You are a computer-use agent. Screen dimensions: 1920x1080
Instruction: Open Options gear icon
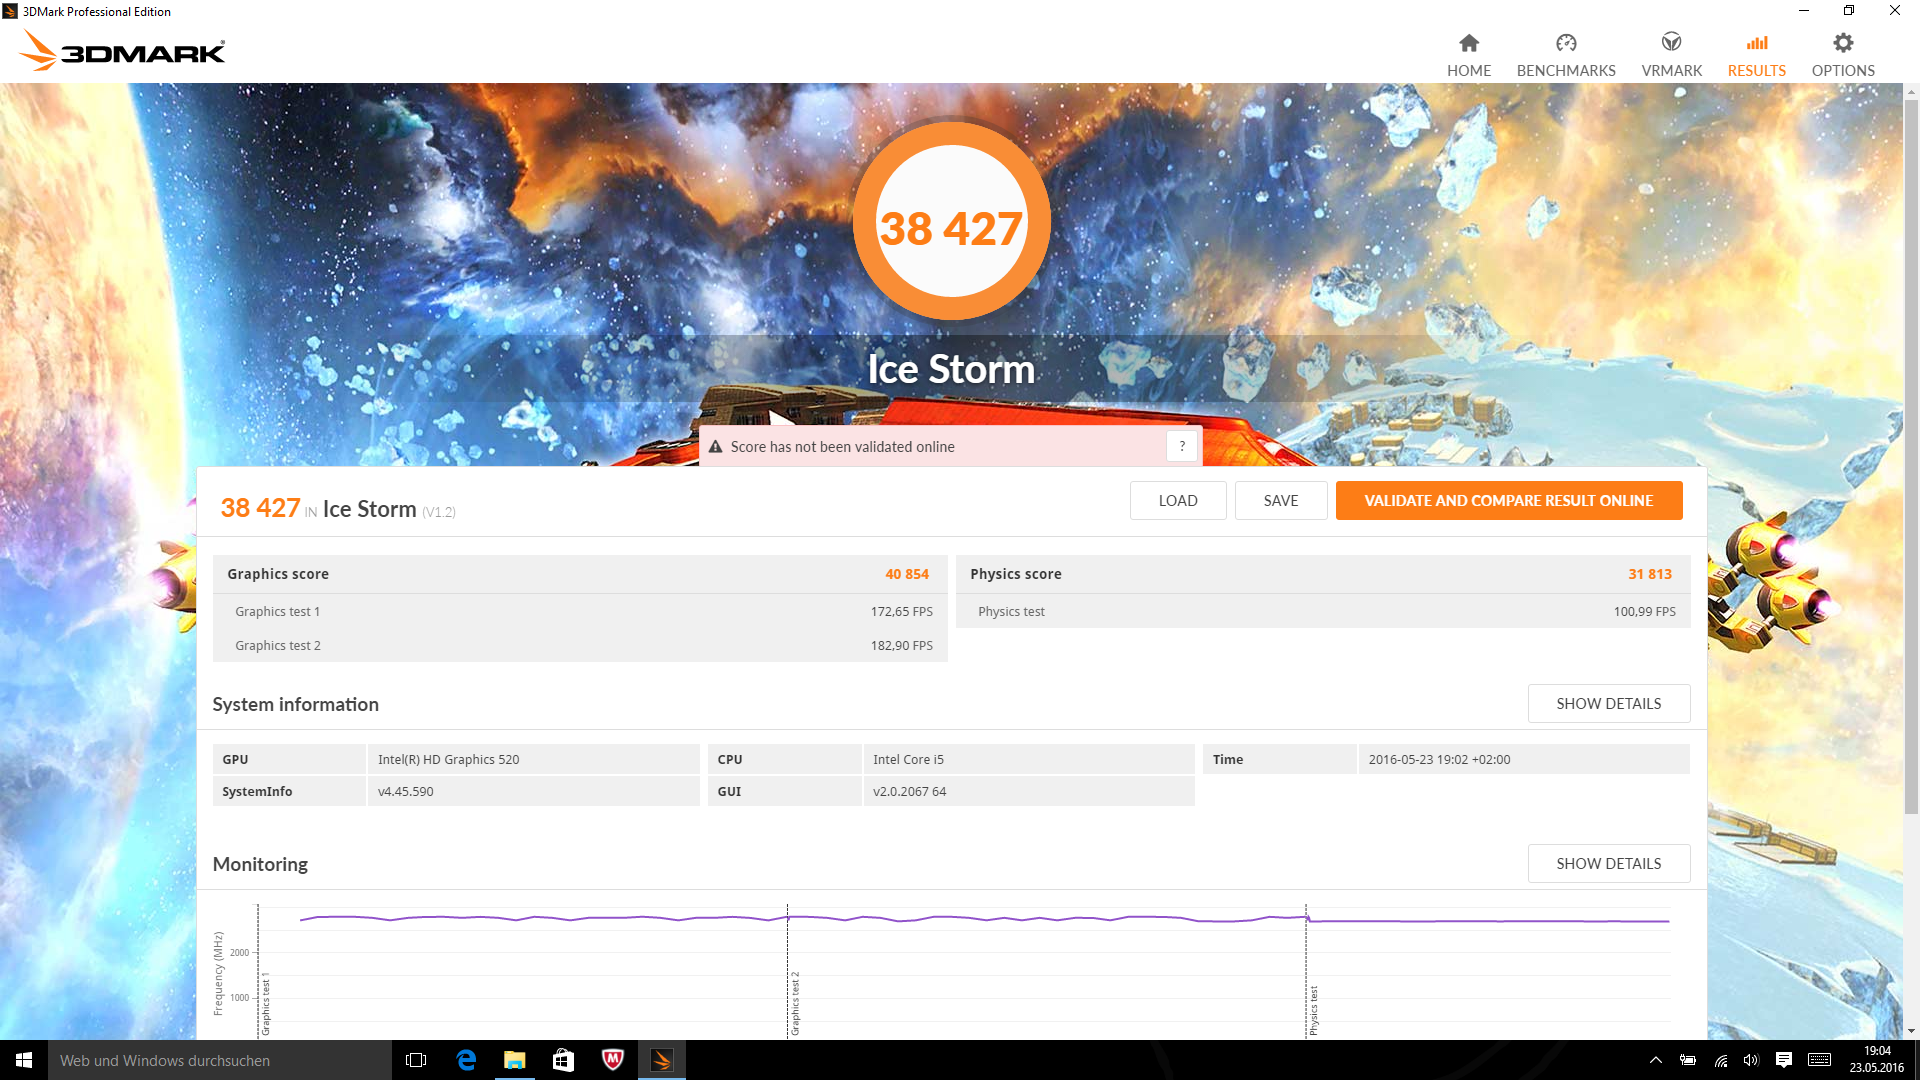click(x=1842, y=43)
